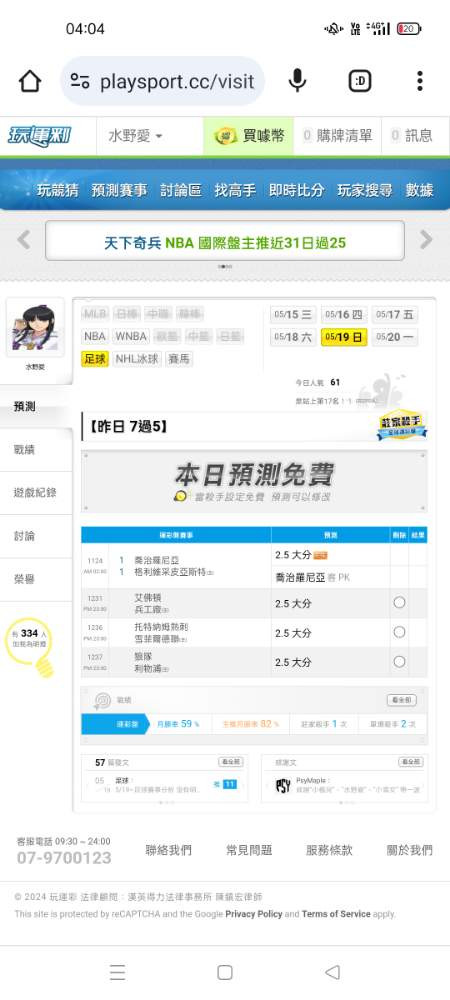Viewport: 450px width, 1000px height.
Task: Go to next banner with right arrow
Action: (x=426, y=240)
